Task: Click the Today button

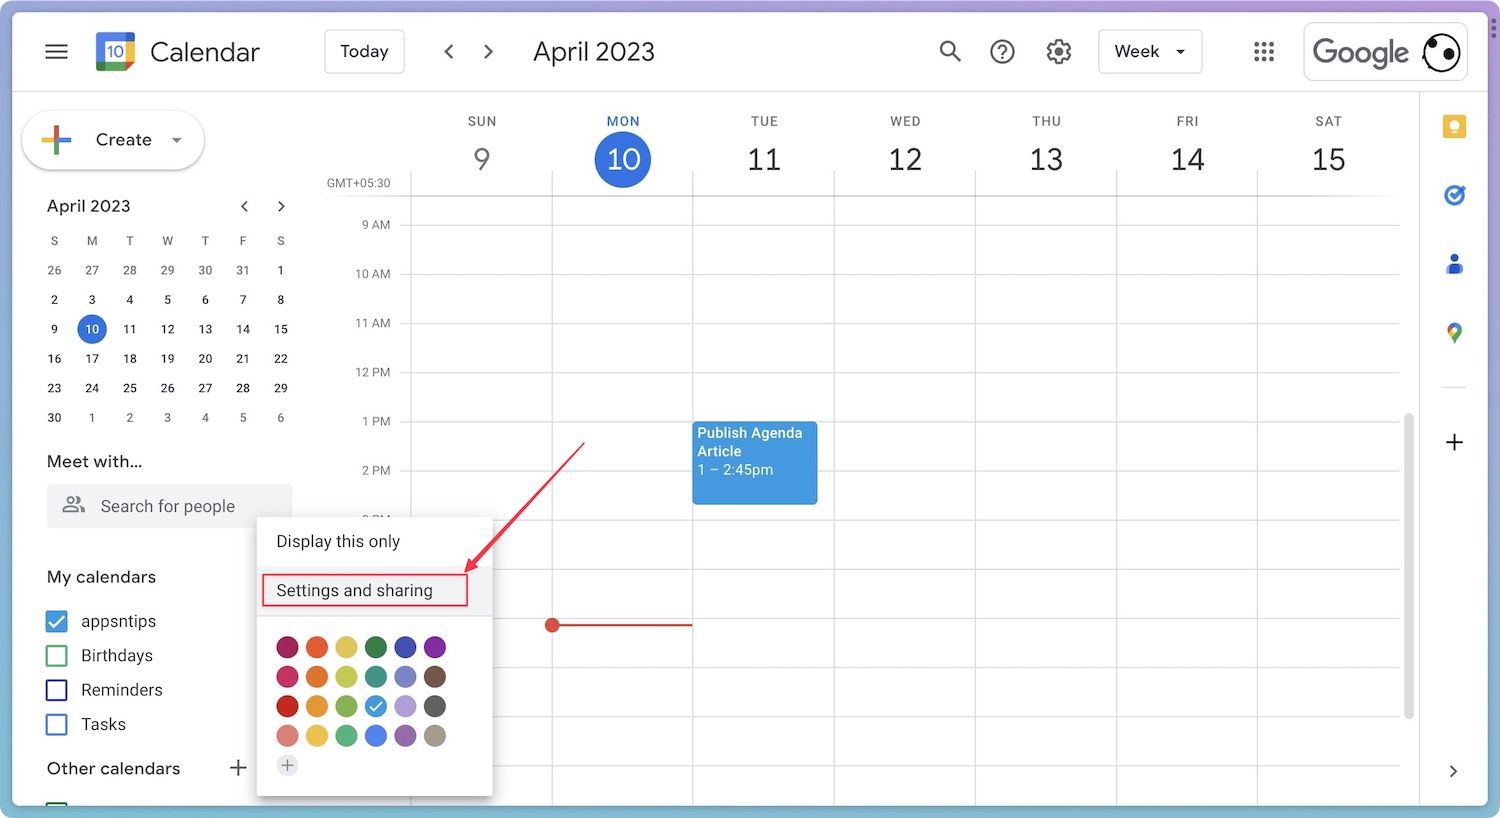Action: click(x=364, y=52)
